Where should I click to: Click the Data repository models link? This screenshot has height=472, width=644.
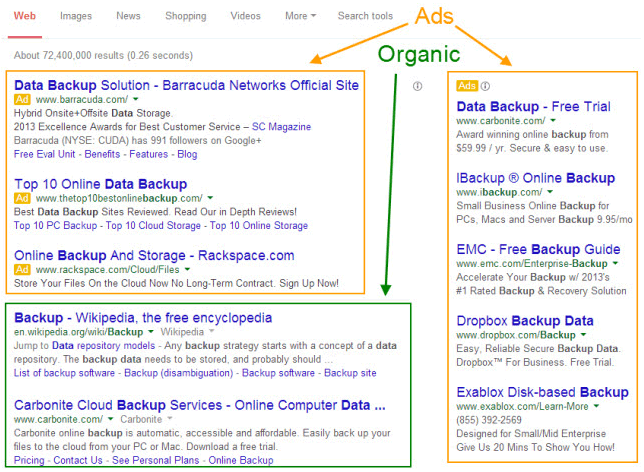(104, 346)
